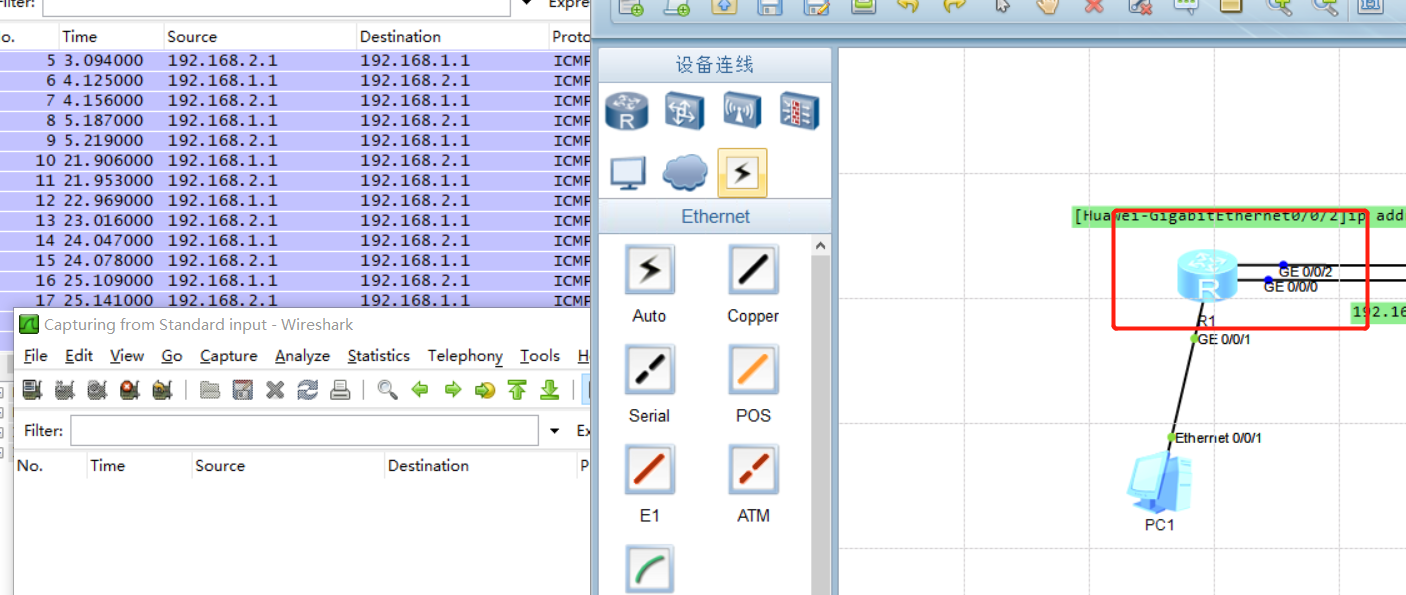
Task: Go forward in packet history
Action: point(453,389)
